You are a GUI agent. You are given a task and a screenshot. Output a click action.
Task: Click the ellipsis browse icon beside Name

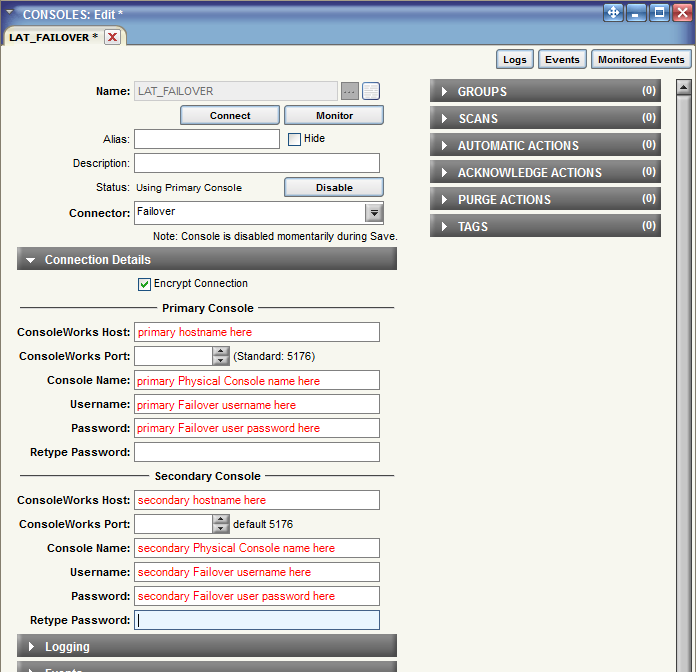pyautogui.click(x=349, y=91)
